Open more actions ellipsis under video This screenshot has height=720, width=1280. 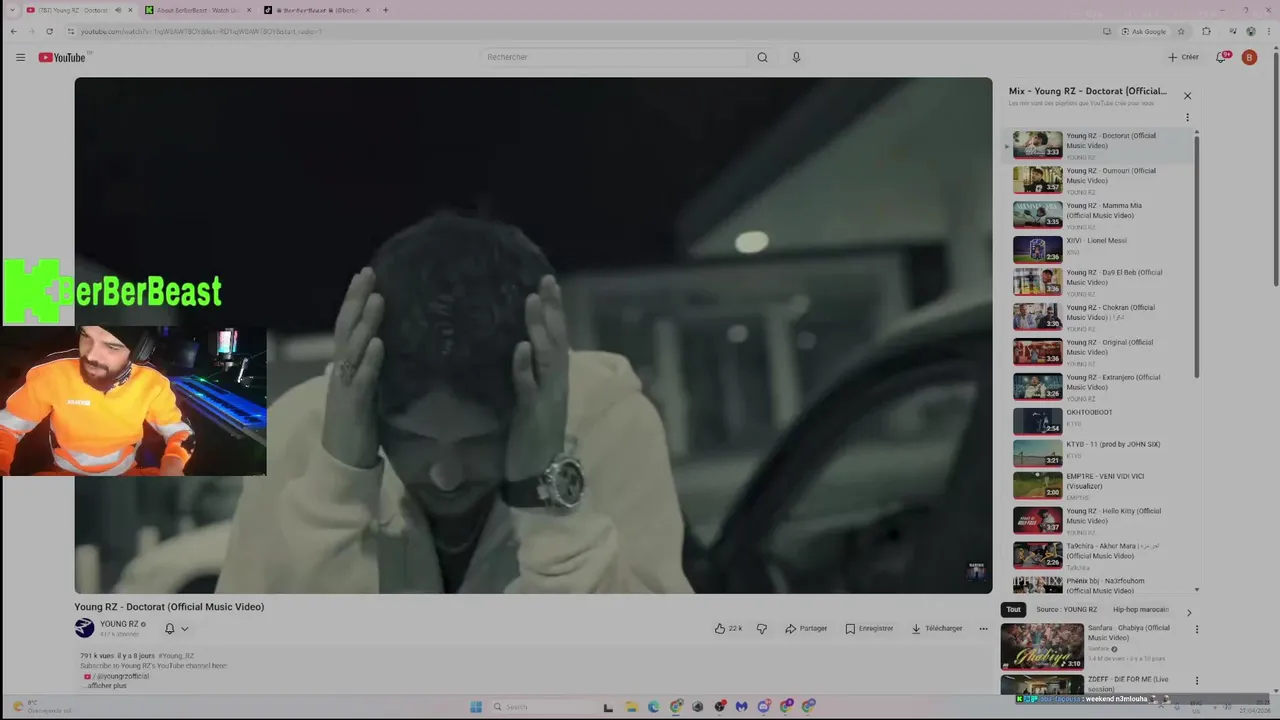(983, 628)
